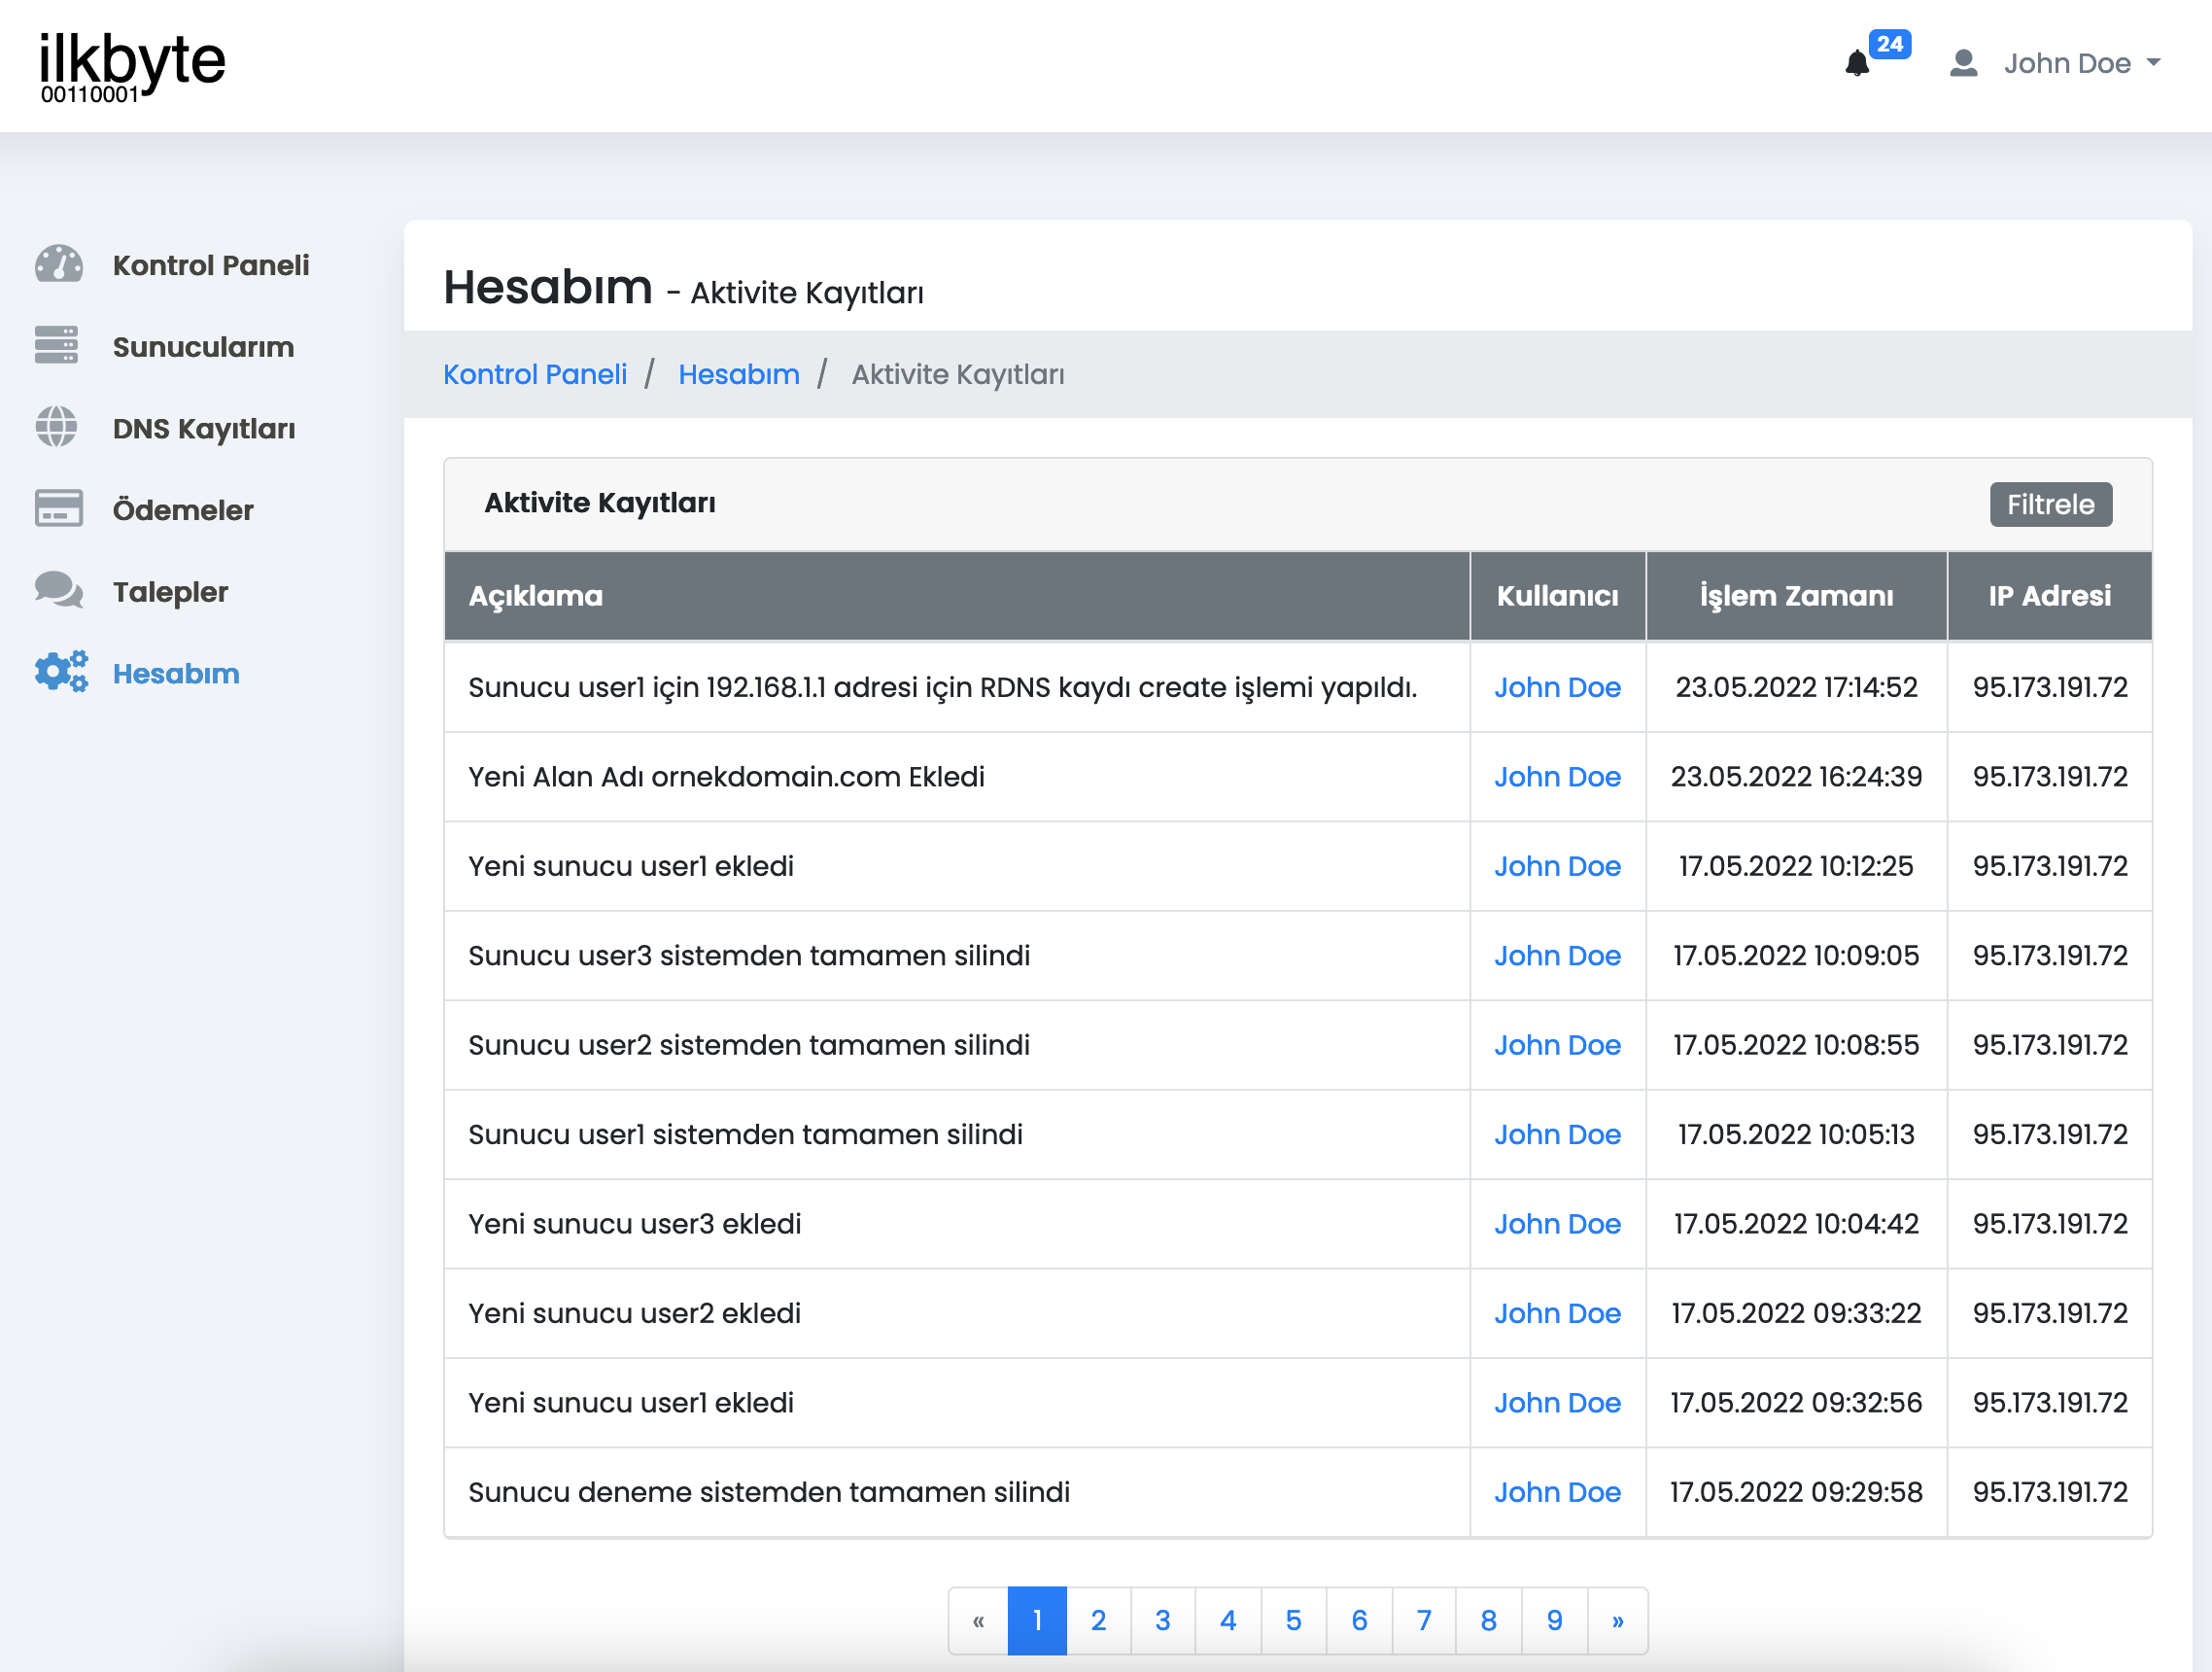Click the 24 notifications badge
The image size is (2212, 1672).
1889,44
